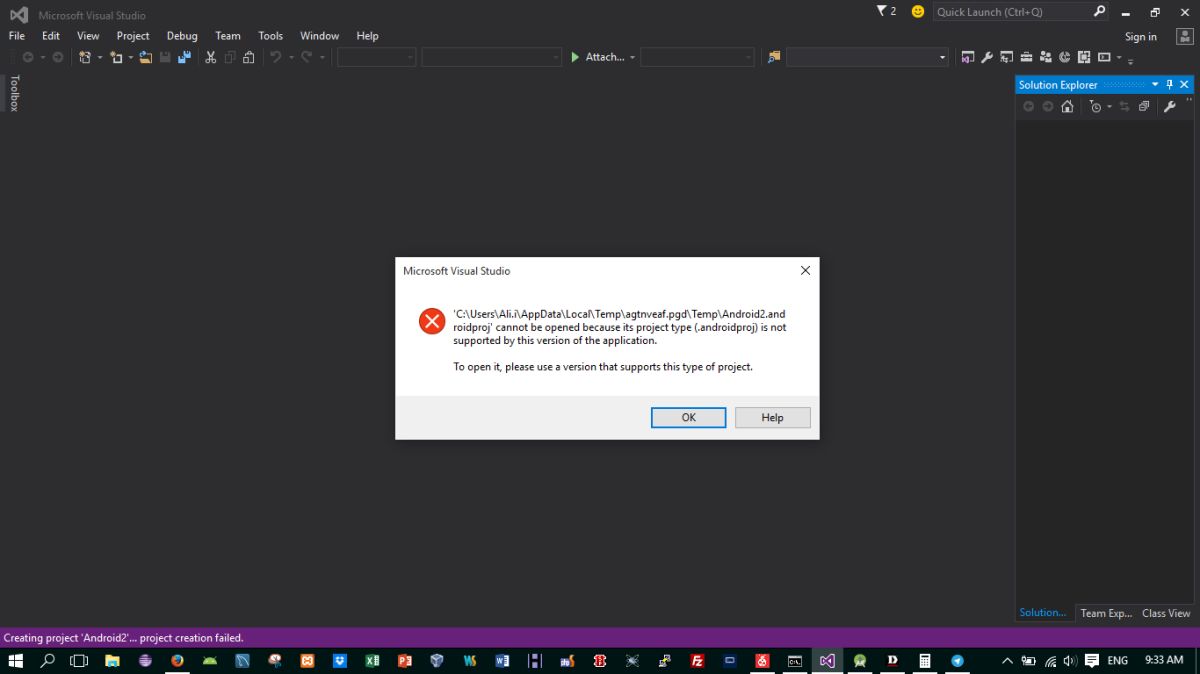Open the Debug menu
This screenshot has height=674, width=1200.
click(182, 36)
